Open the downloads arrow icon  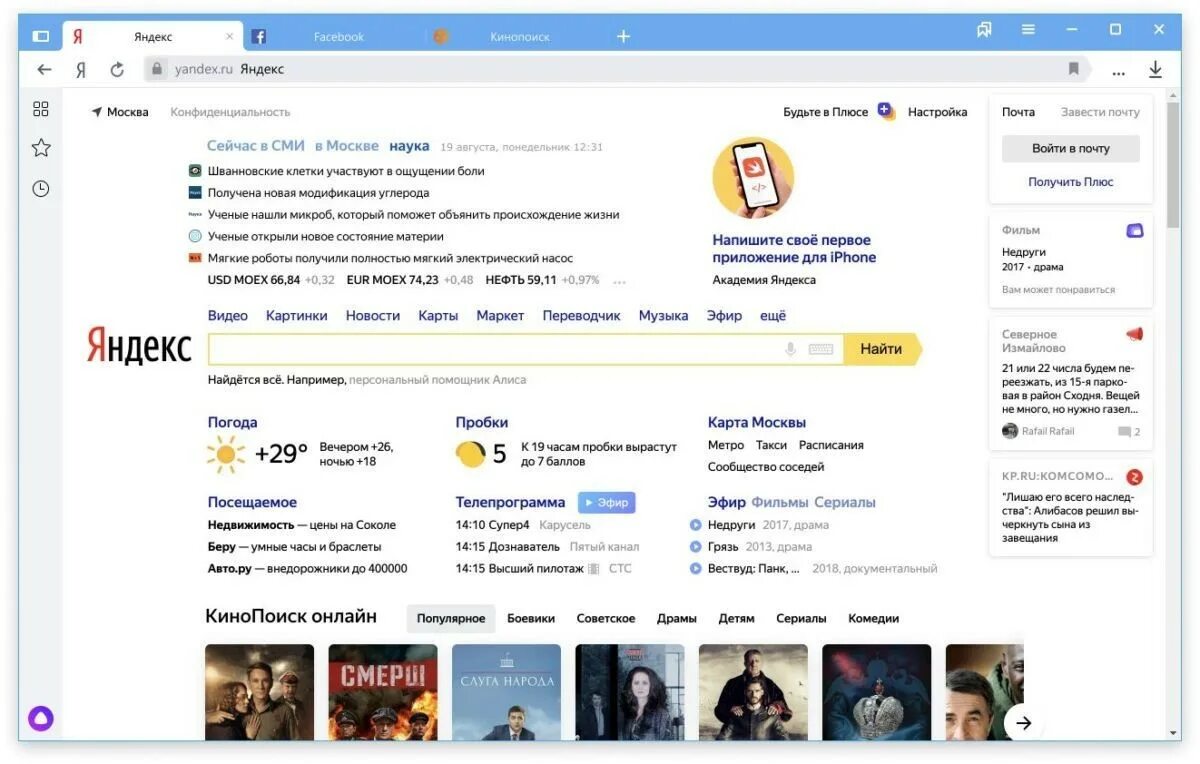point(1155,69)
